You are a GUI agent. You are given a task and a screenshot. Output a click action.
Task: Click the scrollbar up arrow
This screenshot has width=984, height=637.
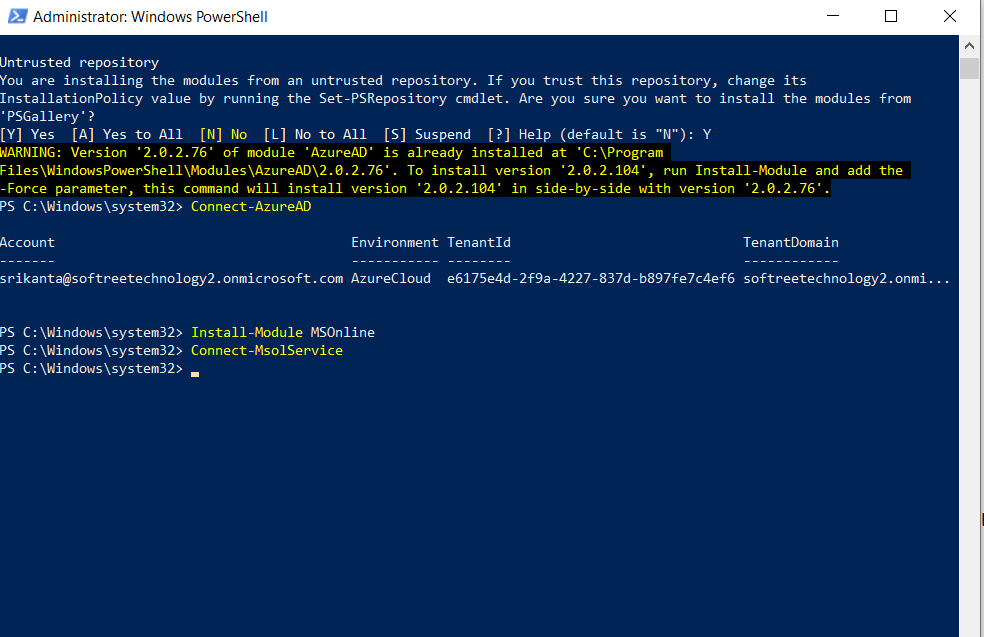969,45
